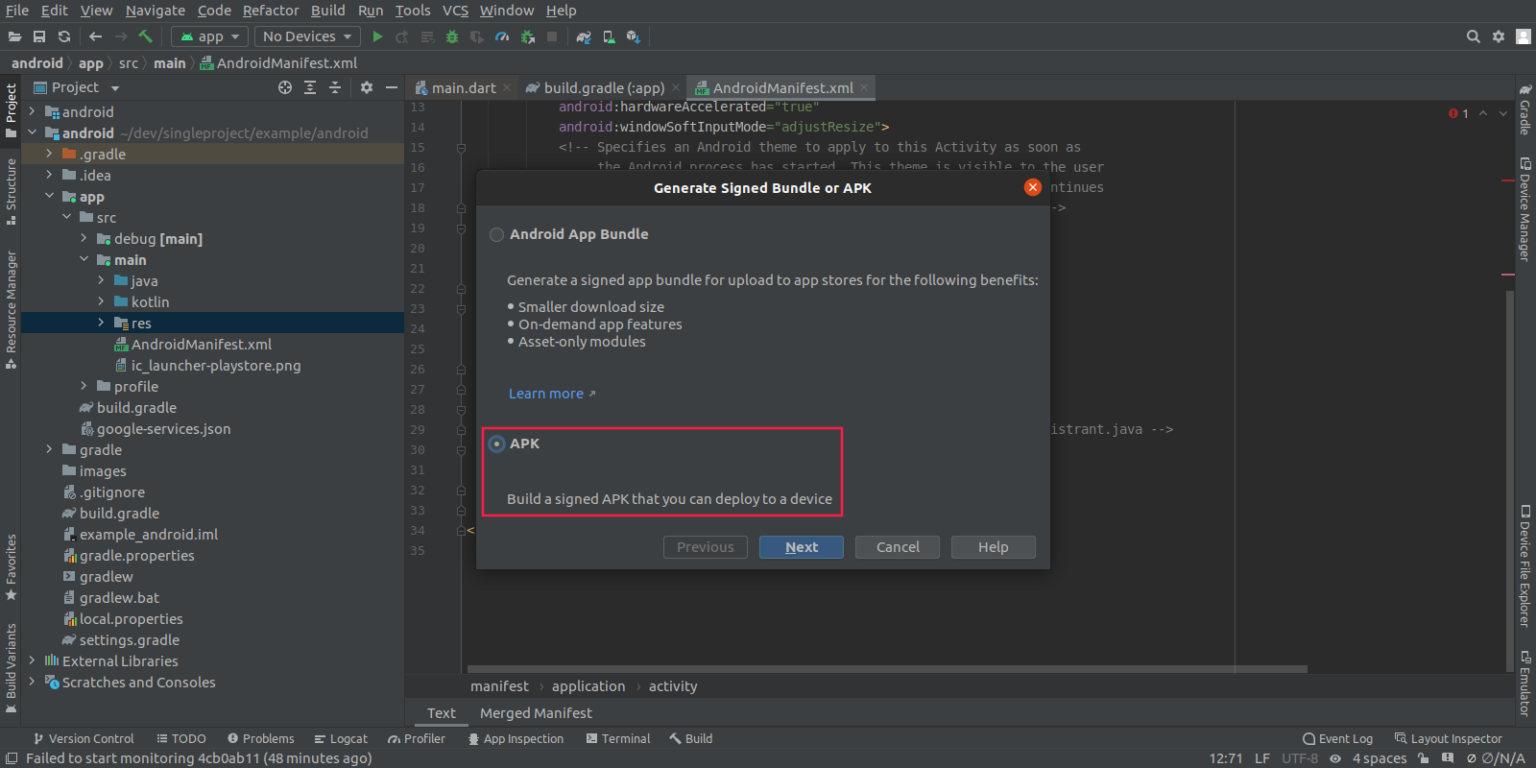1536x768 pixels.
Task: Open the SDK Manager toolbar icon
Action: [x=633, y=37]
